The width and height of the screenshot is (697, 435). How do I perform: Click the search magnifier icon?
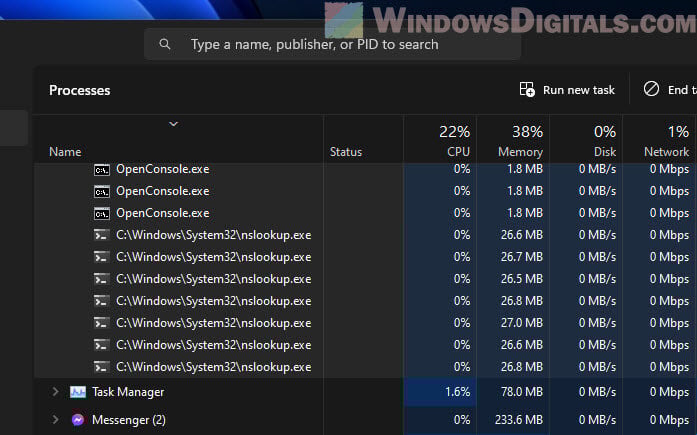click(x=164, y=44)
